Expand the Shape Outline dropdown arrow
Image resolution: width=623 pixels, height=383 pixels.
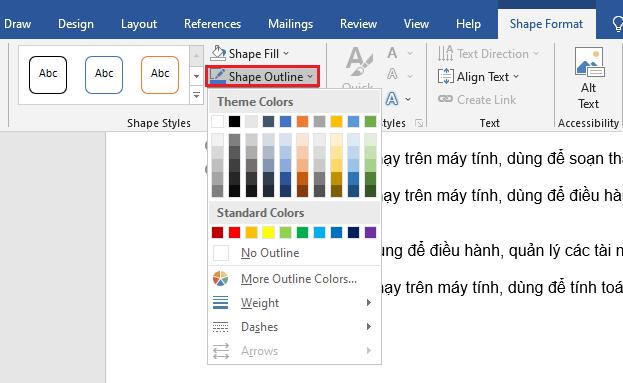[x=310, y=76]
